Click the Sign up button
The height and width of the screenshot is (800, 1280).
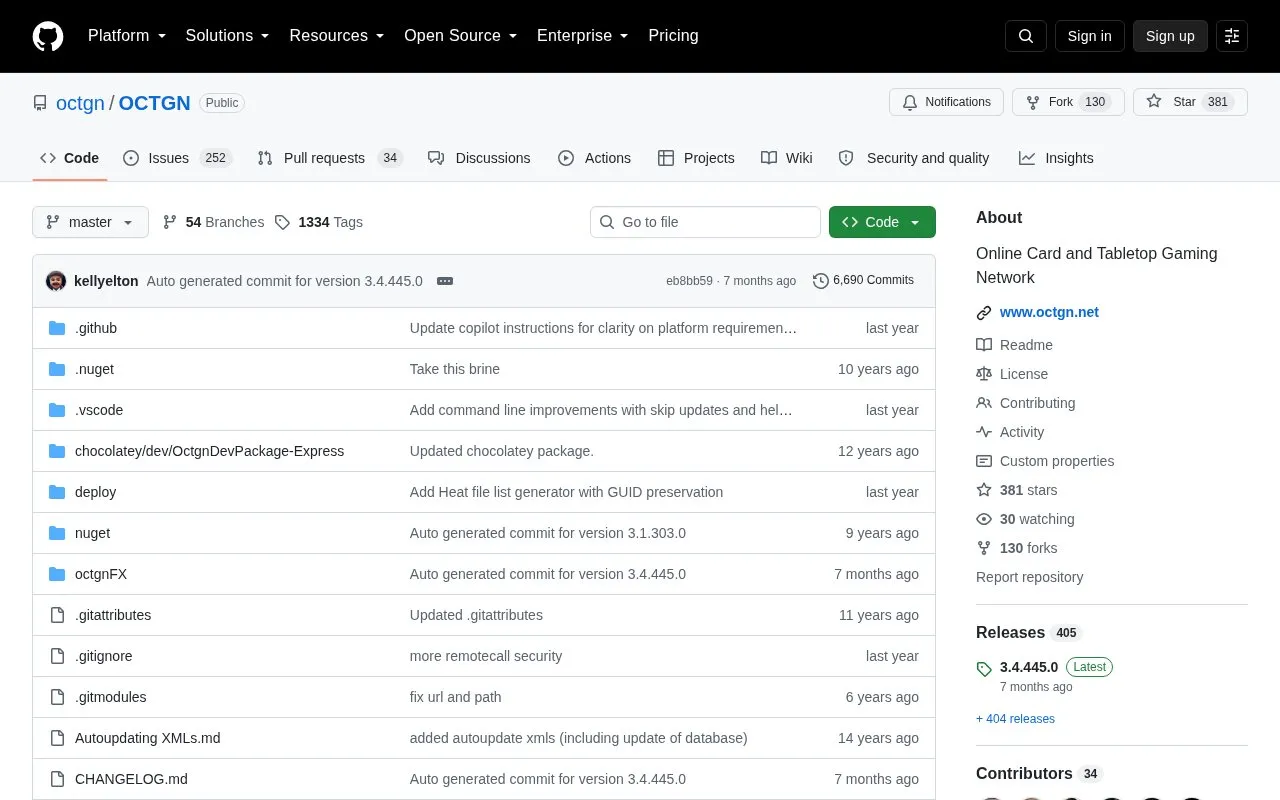point(1170,36)
